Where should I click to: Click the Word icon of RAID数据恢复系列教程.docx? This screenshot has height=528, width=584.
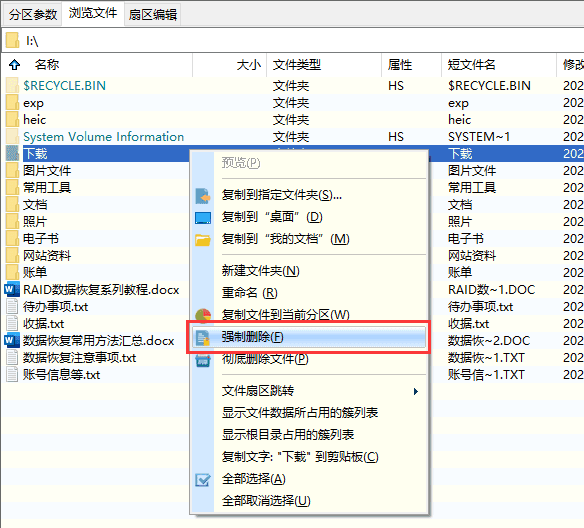(x=11, y=289)
